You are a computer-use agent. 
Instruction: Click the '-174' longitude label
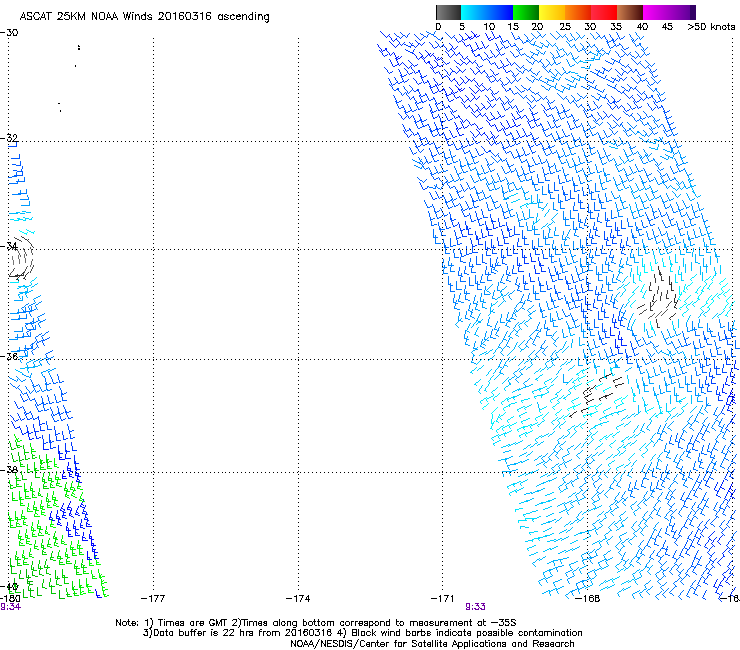click(x=298, y=599)
